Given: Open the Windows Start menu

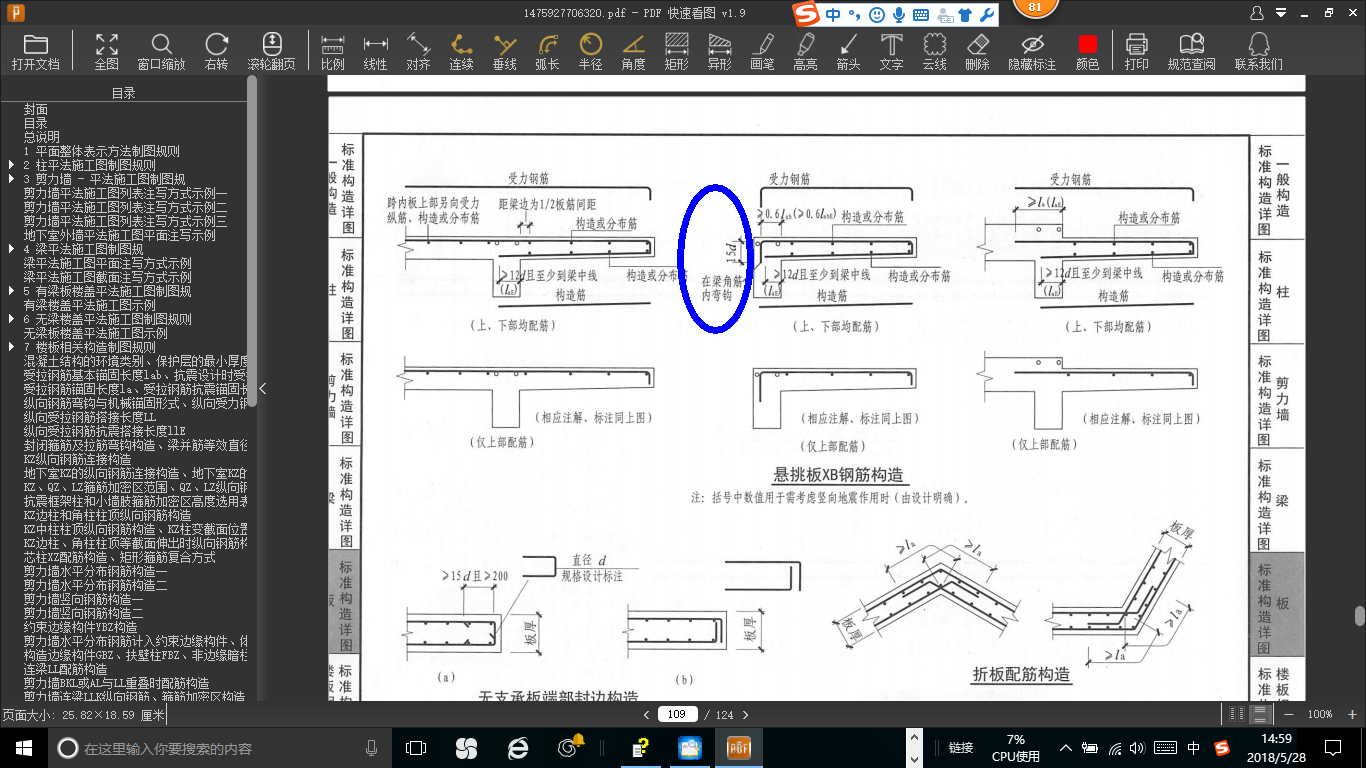Looking at the screenshot, I should (x=24, y=748).
